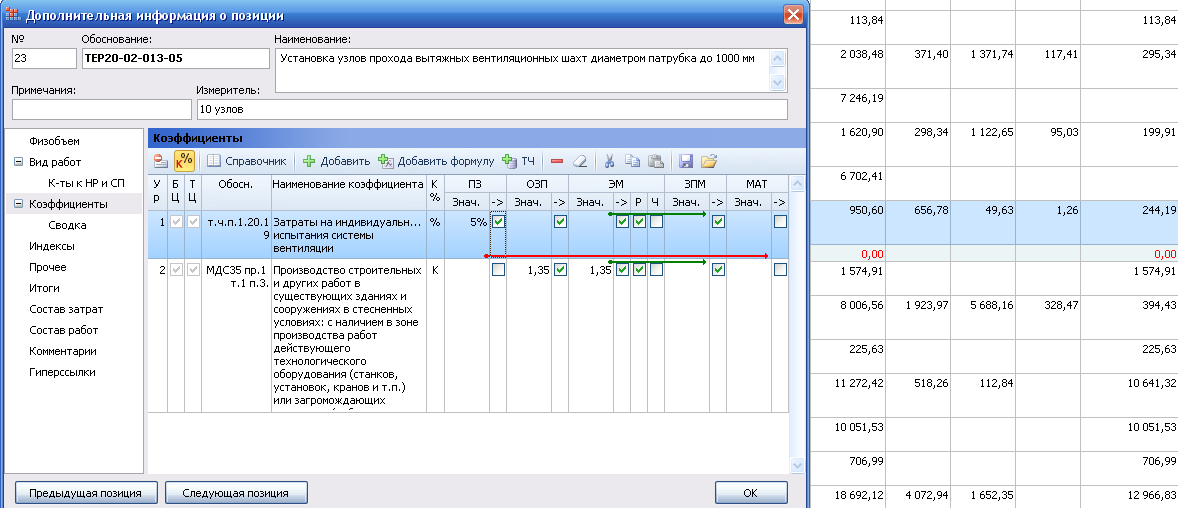Toggle Р checkbox in МДС35 row
Screen dimensions: 1178x508
click(x=639, y=270)
